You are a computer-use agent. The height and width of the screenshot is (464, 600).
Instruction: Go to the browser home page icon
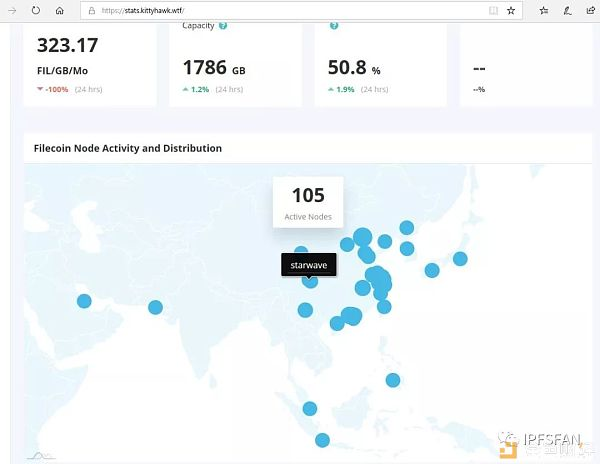pos(60,11)
